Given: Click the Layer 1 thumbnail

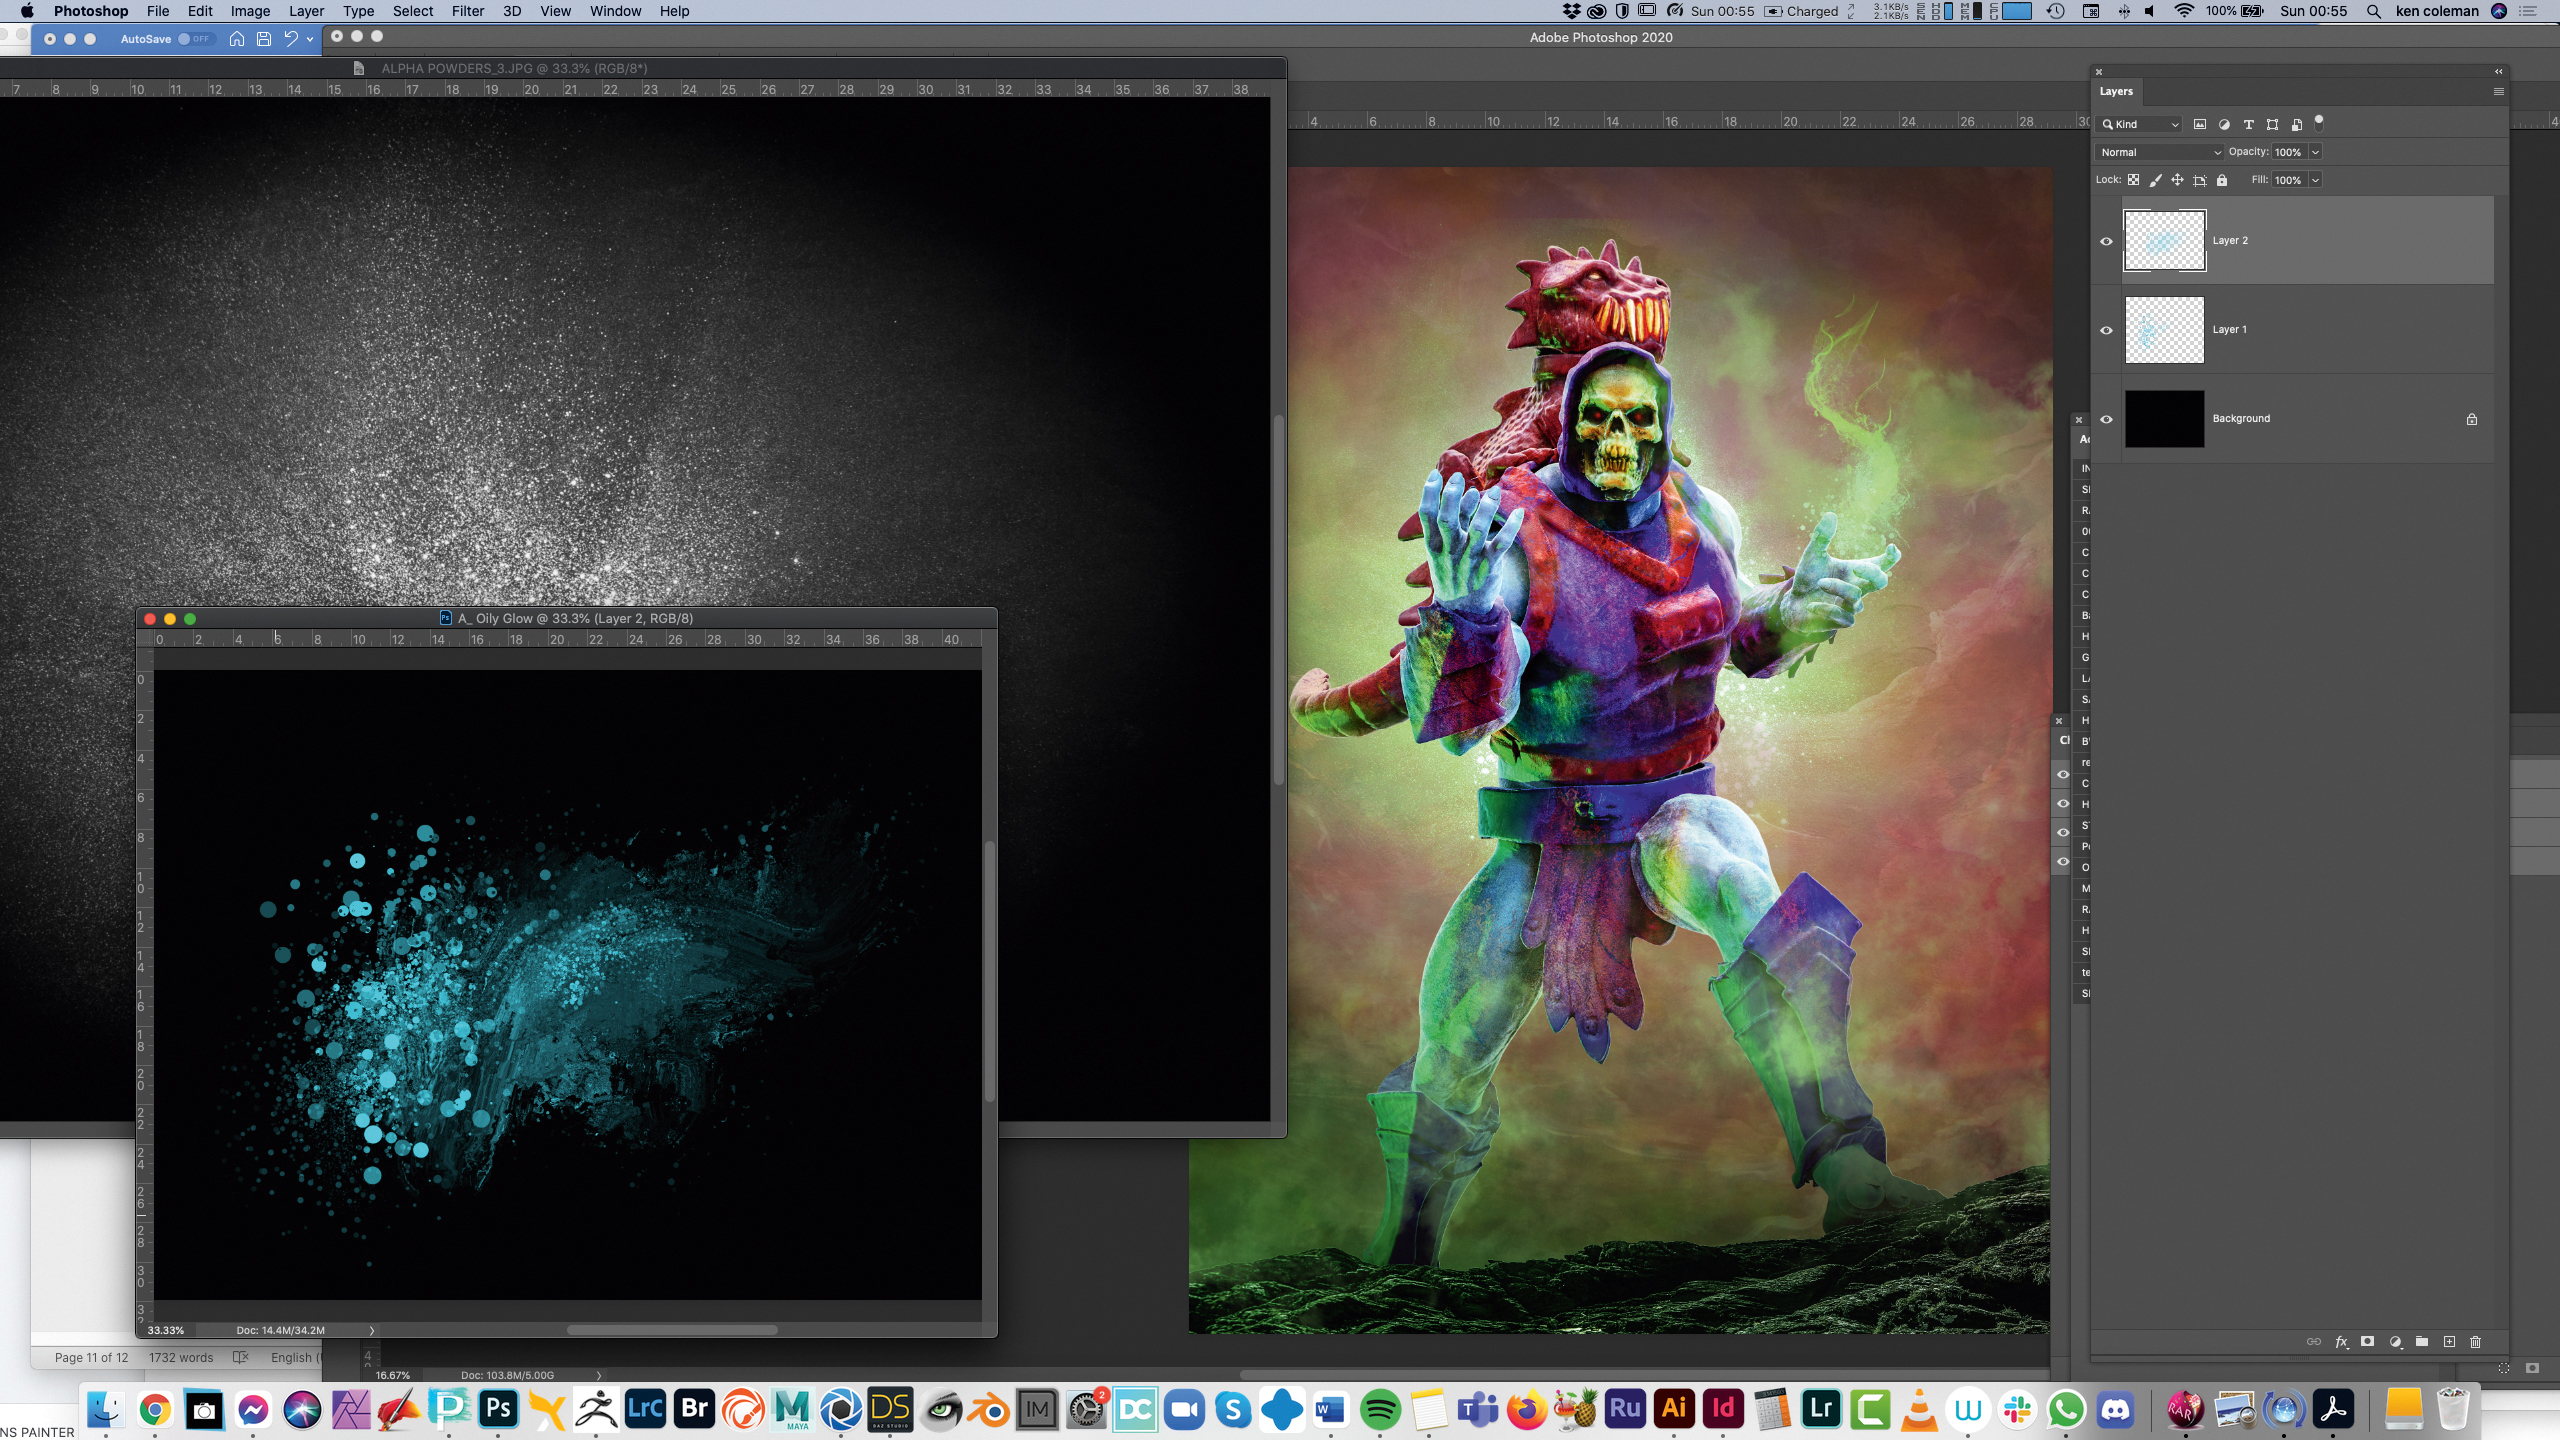Looking at the screenshot, I should [x=2164, y=329].
